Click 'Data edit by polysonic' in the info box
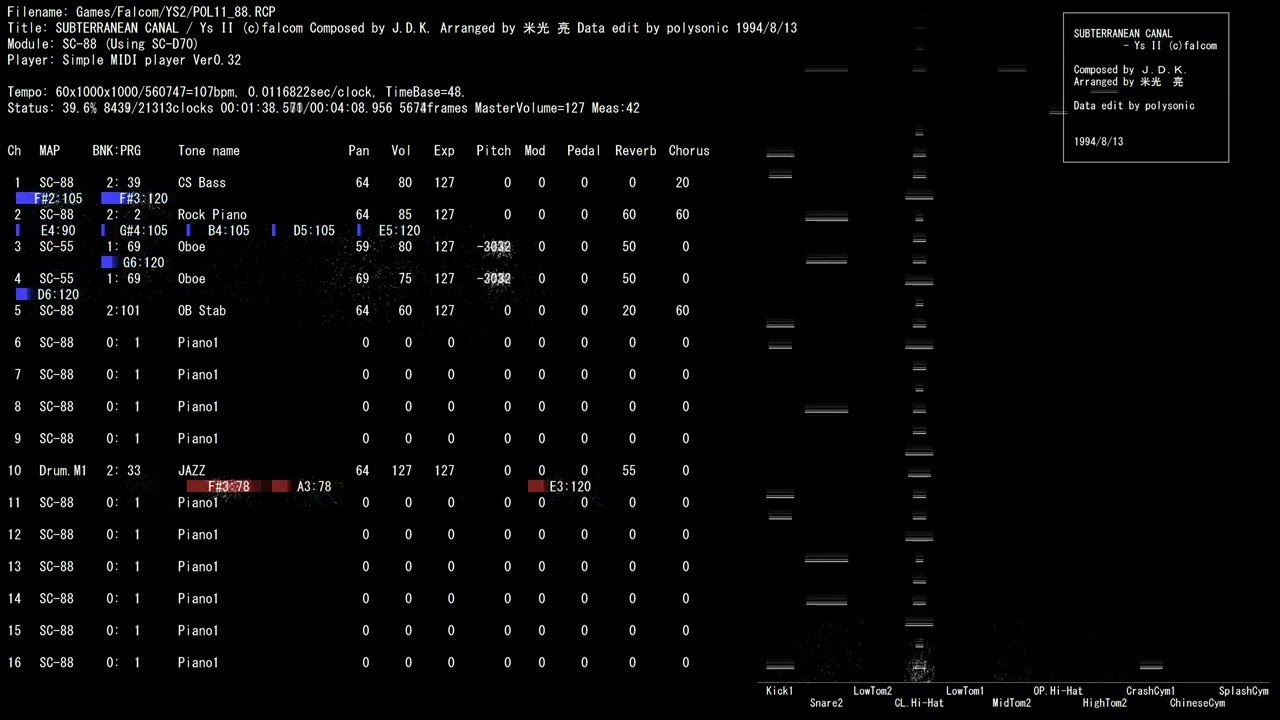This screenshot has width=1280, height=720. point(1134,106)
